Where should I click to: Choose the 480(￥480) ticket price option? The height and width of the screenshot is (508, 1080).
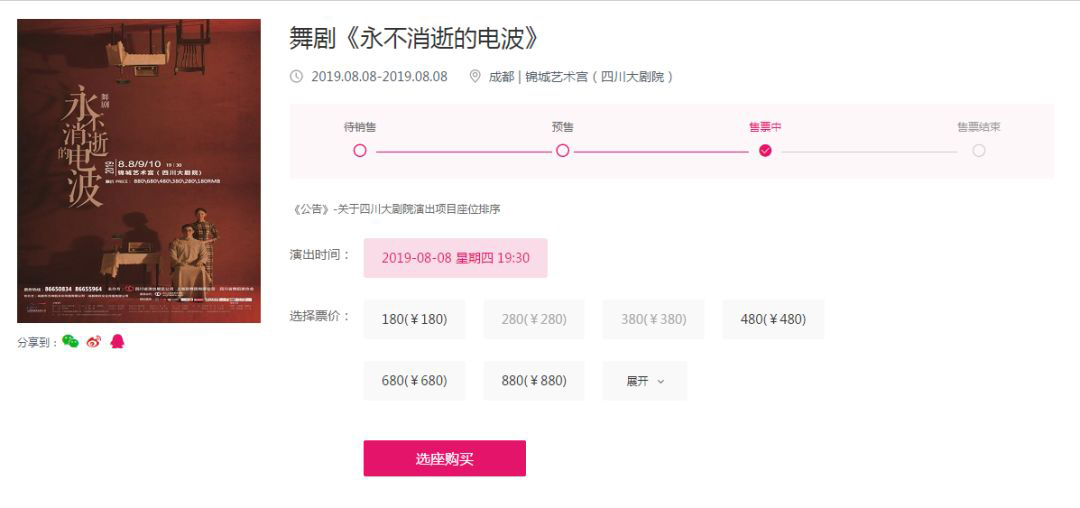[x=773, y=320]
